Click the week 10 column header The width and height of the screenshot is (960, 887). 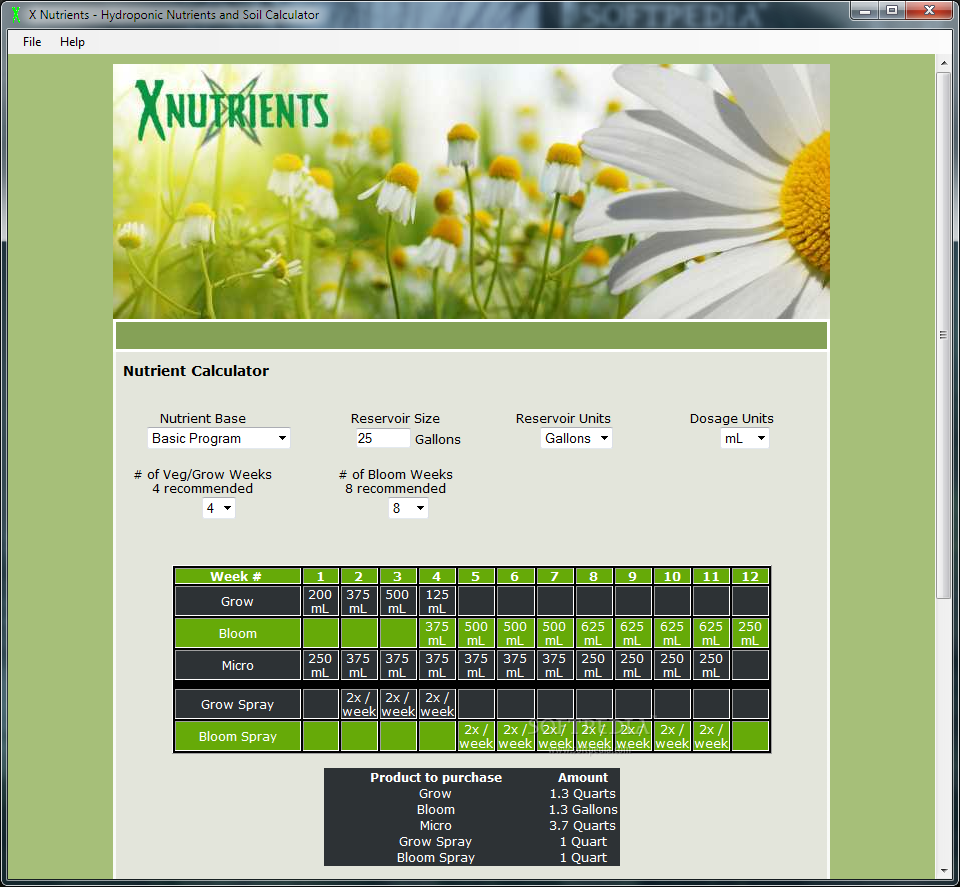click(x=672, y=577)
